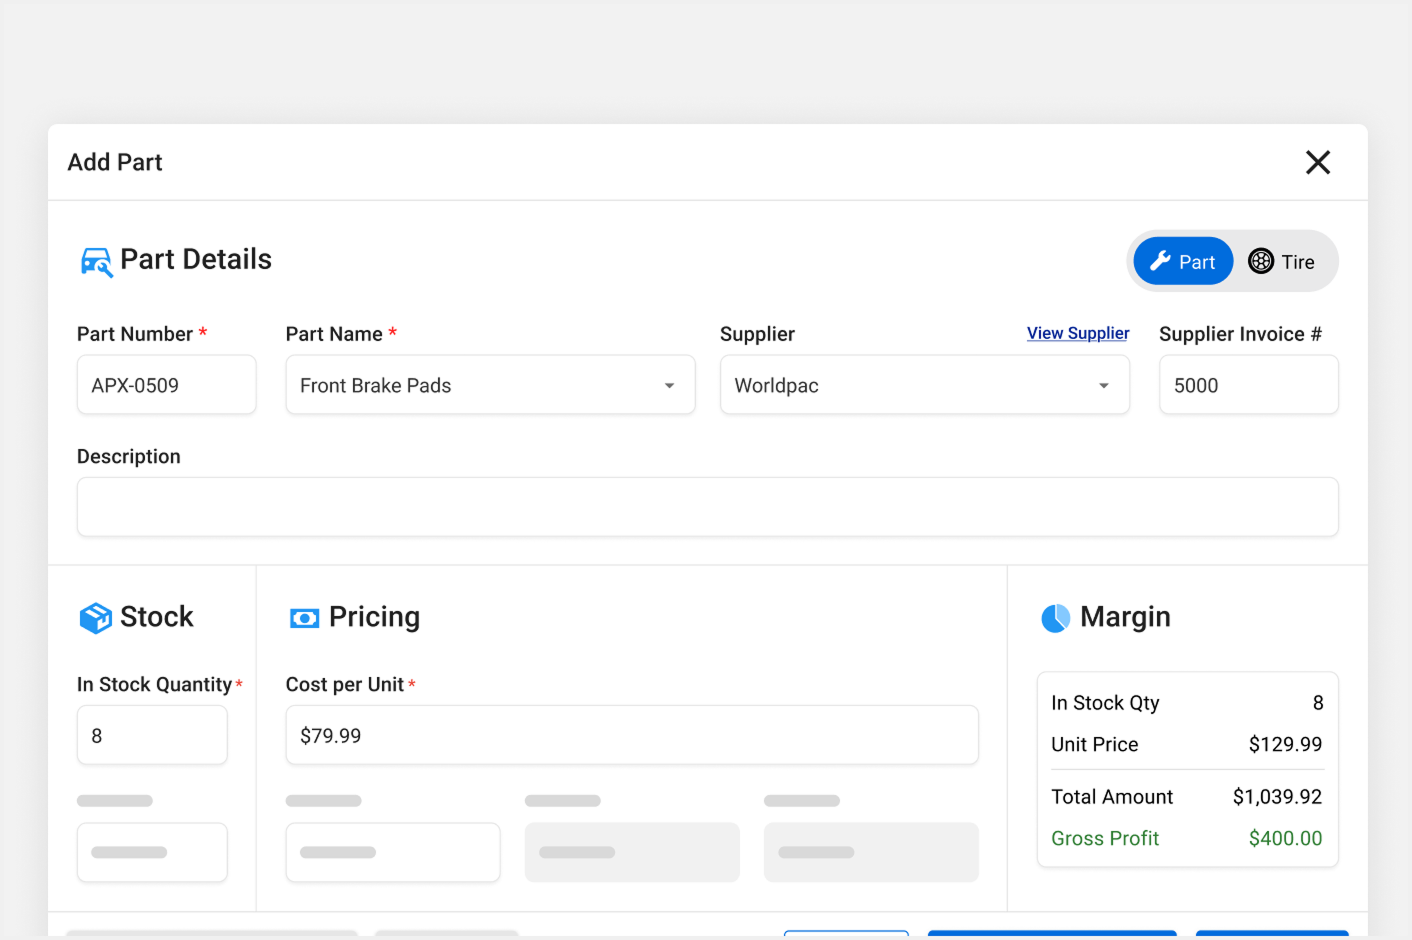The height and width of the screenshot is (940, 1412).
Task: Open the View Supplier link
Action: click(x=1078, y=333)
